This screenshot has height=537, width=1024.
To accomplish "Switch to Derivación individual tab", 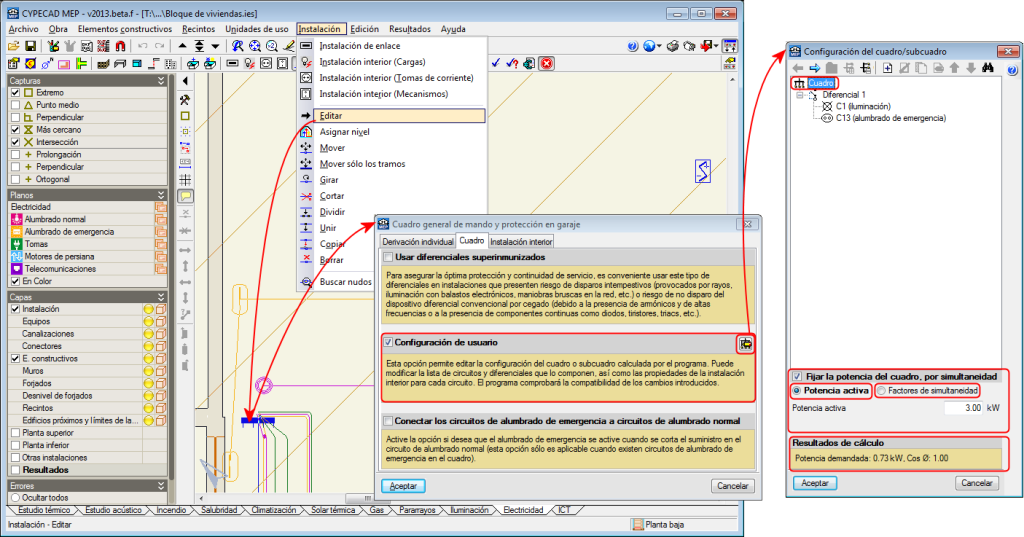I will pos(417,242).
